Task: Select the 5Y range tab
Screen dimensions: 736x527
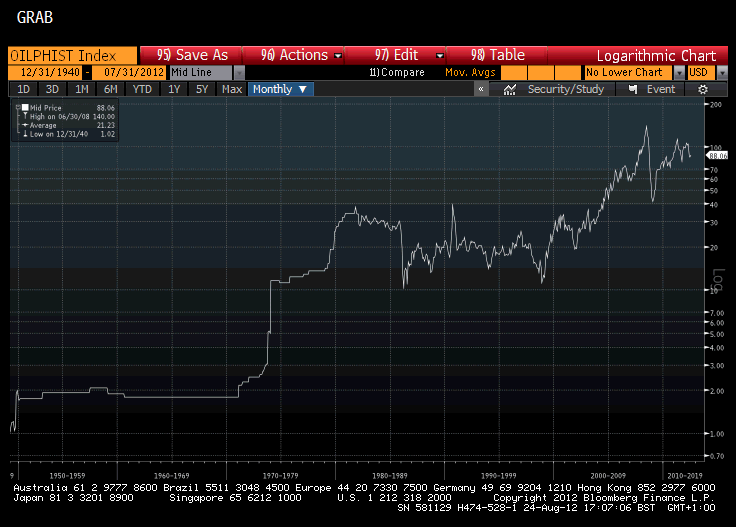Action: pos(202,89)
